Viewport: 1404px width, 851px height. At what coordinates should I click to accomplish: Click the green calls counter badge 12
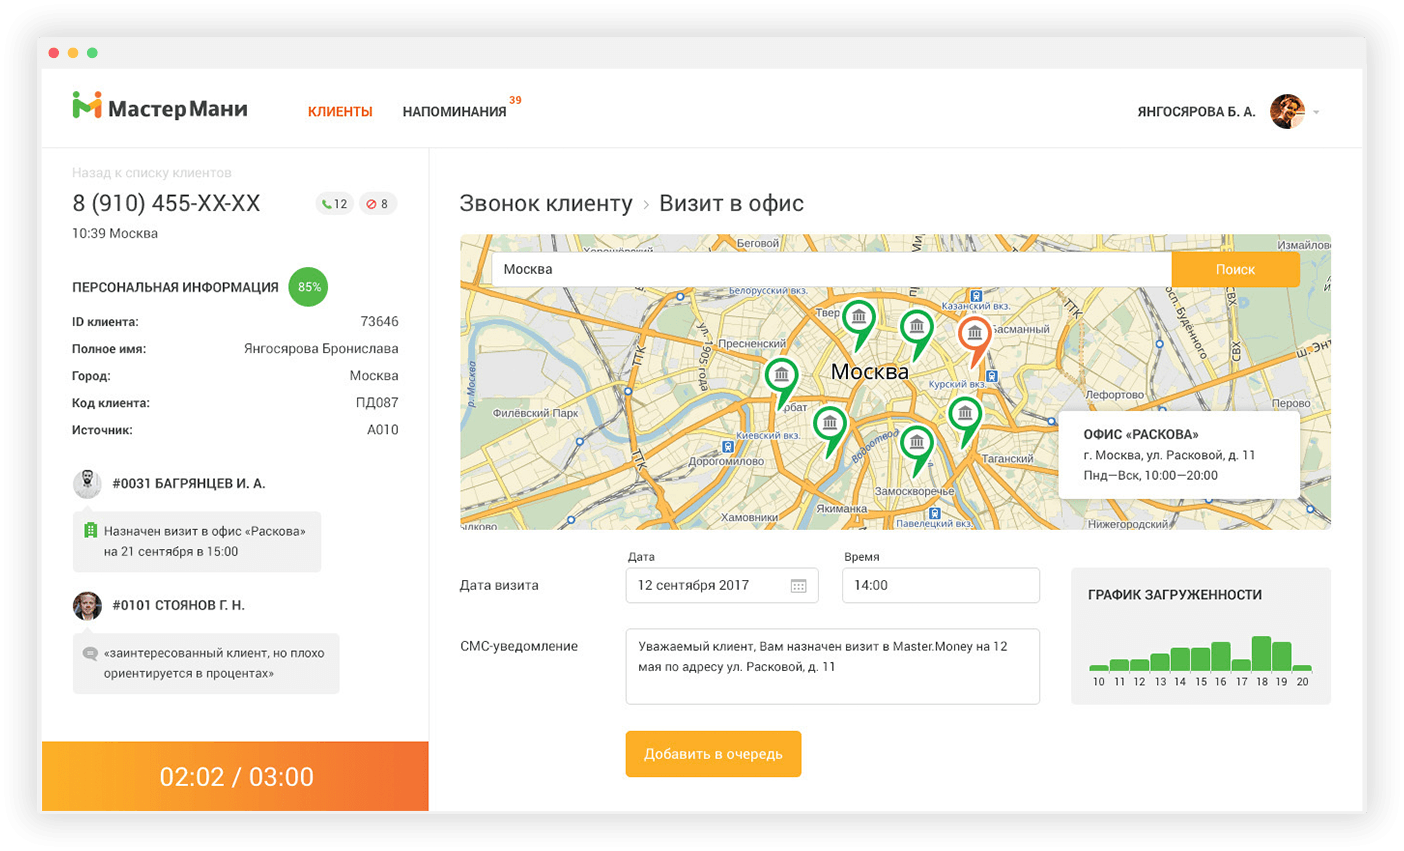pos(334,204)
